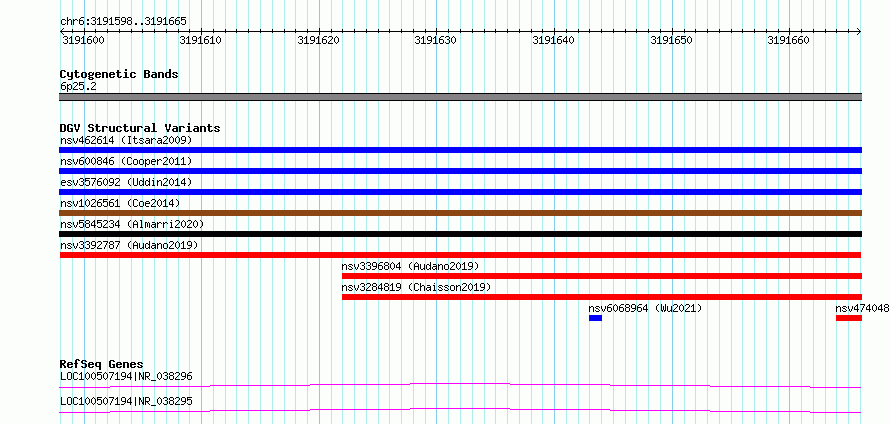Viewport: 890px width, 424px height.
Task: Click the 3191630 ruler position
Action: (x=435, y=40)
